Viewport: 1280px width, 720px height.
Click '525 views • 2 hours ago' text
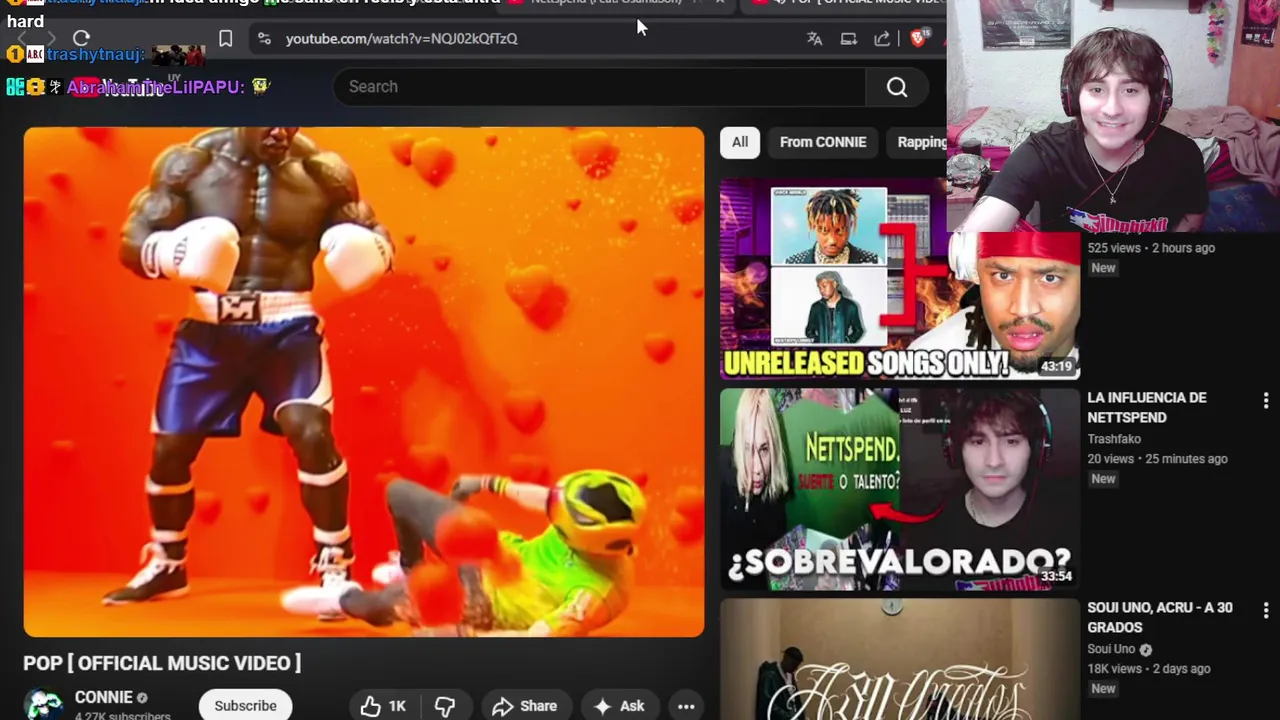click(x=1151, y=248)
